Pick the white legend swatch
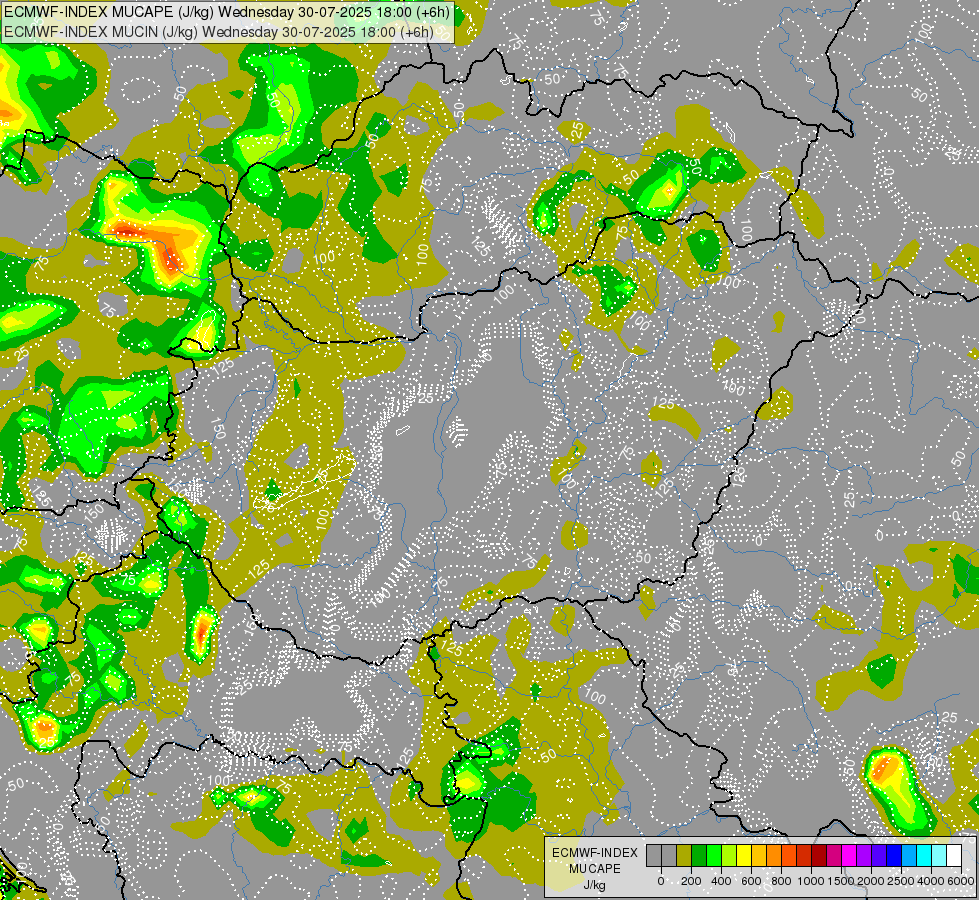Image resolution: width=979 pixels, height=900 pixels. [955, 855]
